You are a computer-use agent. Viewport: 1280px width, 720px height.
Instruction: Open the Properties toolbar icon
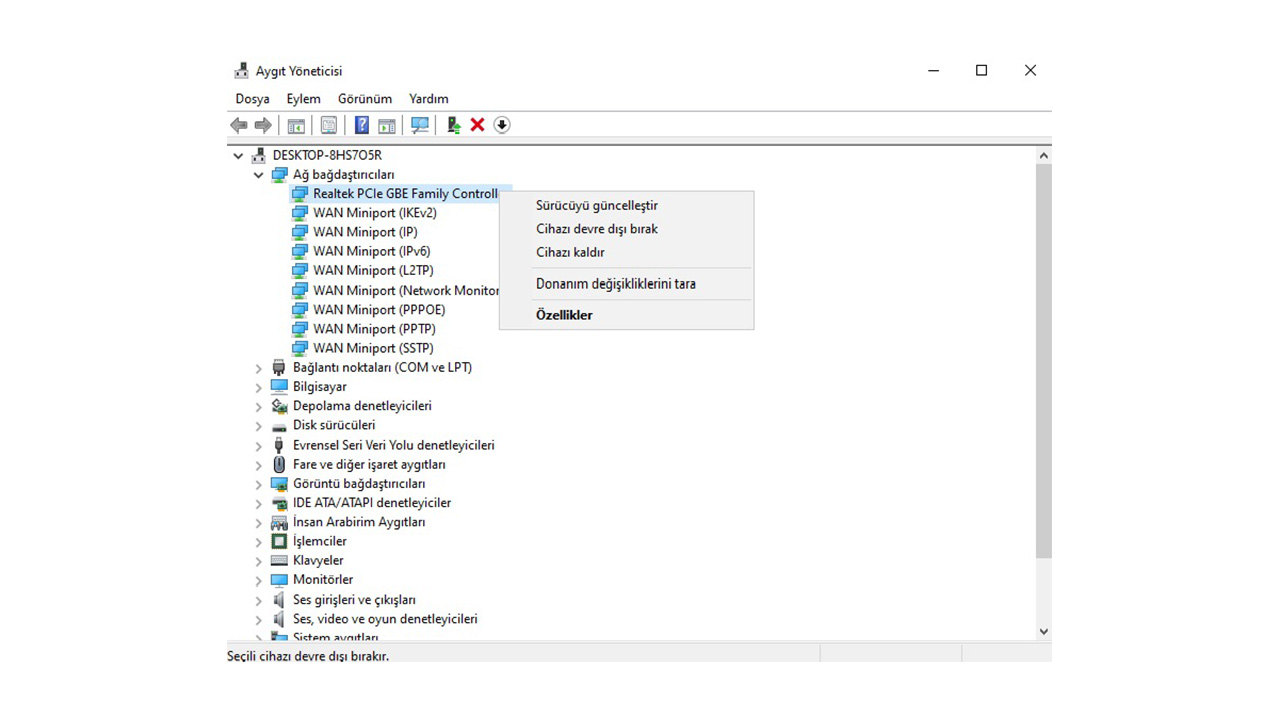(x=329, y=124)
